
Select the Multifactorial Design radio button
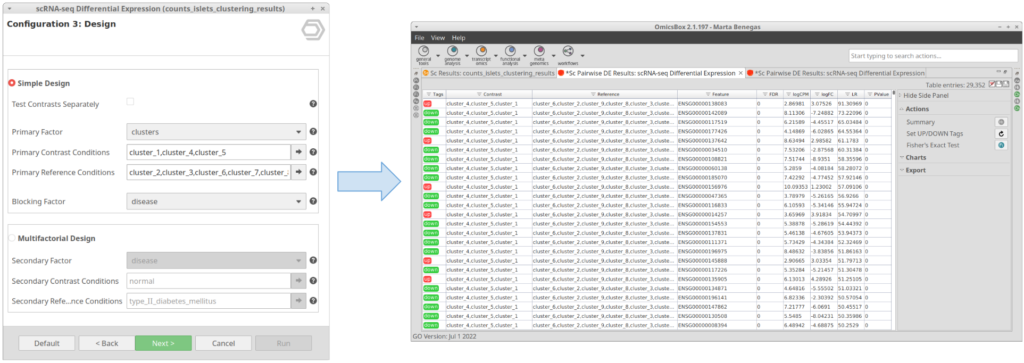[x=12, y=238]
